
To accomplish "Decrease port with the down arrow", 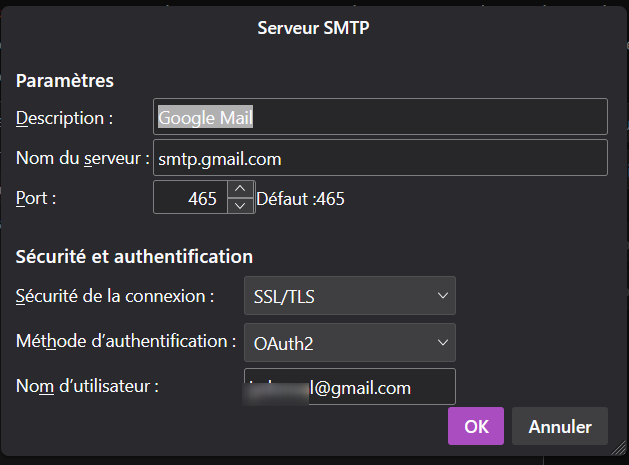I will click(x=240, y=206).
